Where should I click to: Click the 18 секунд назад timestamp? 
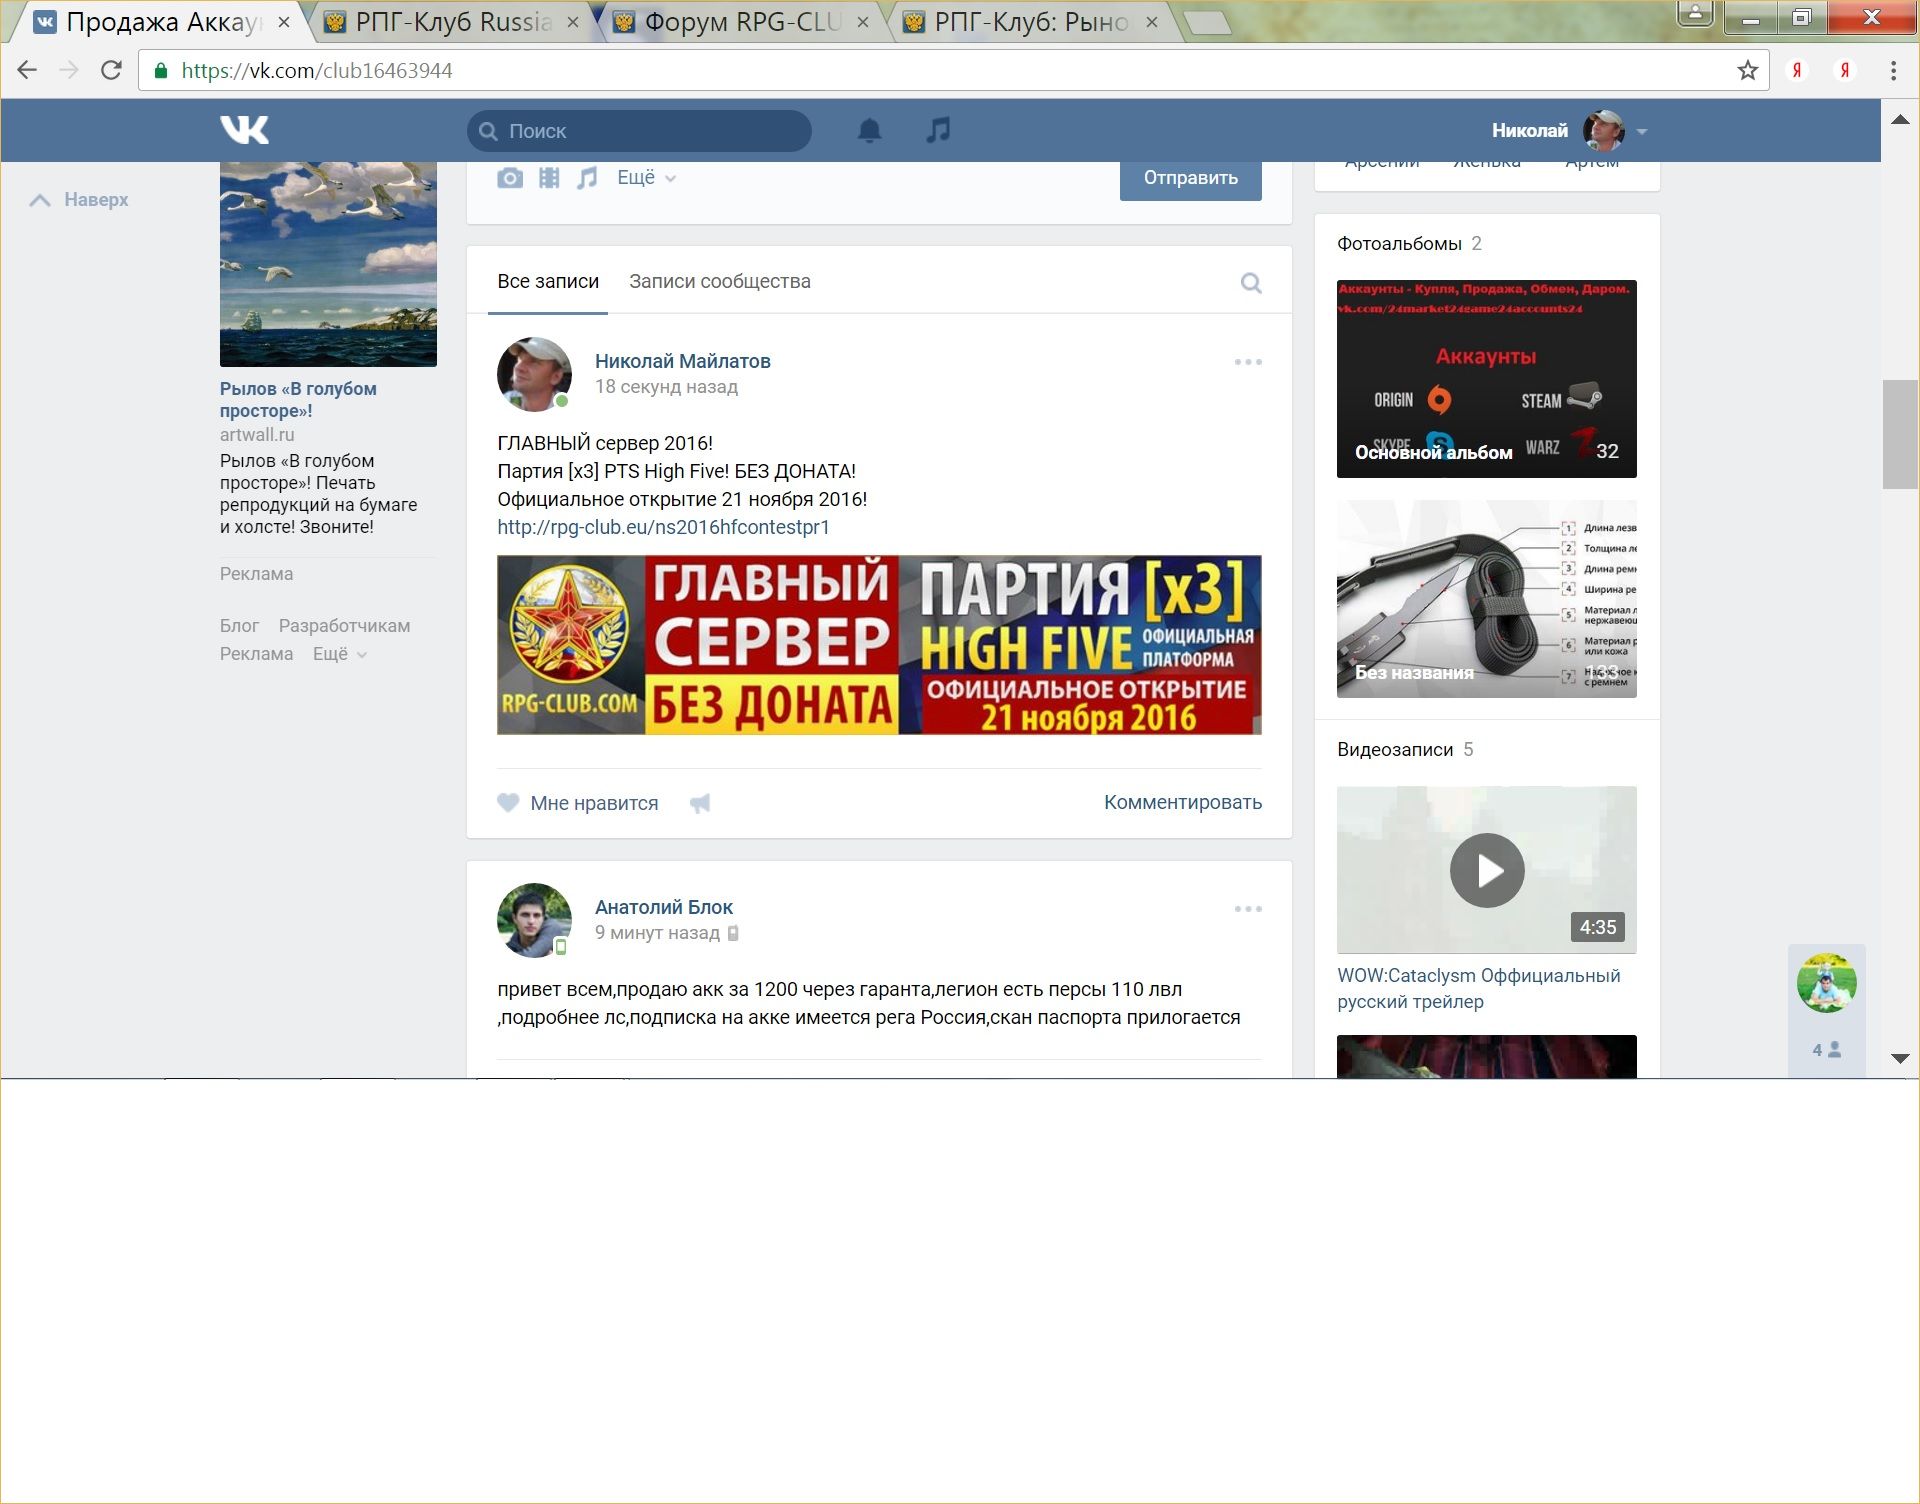coord(666,387)
